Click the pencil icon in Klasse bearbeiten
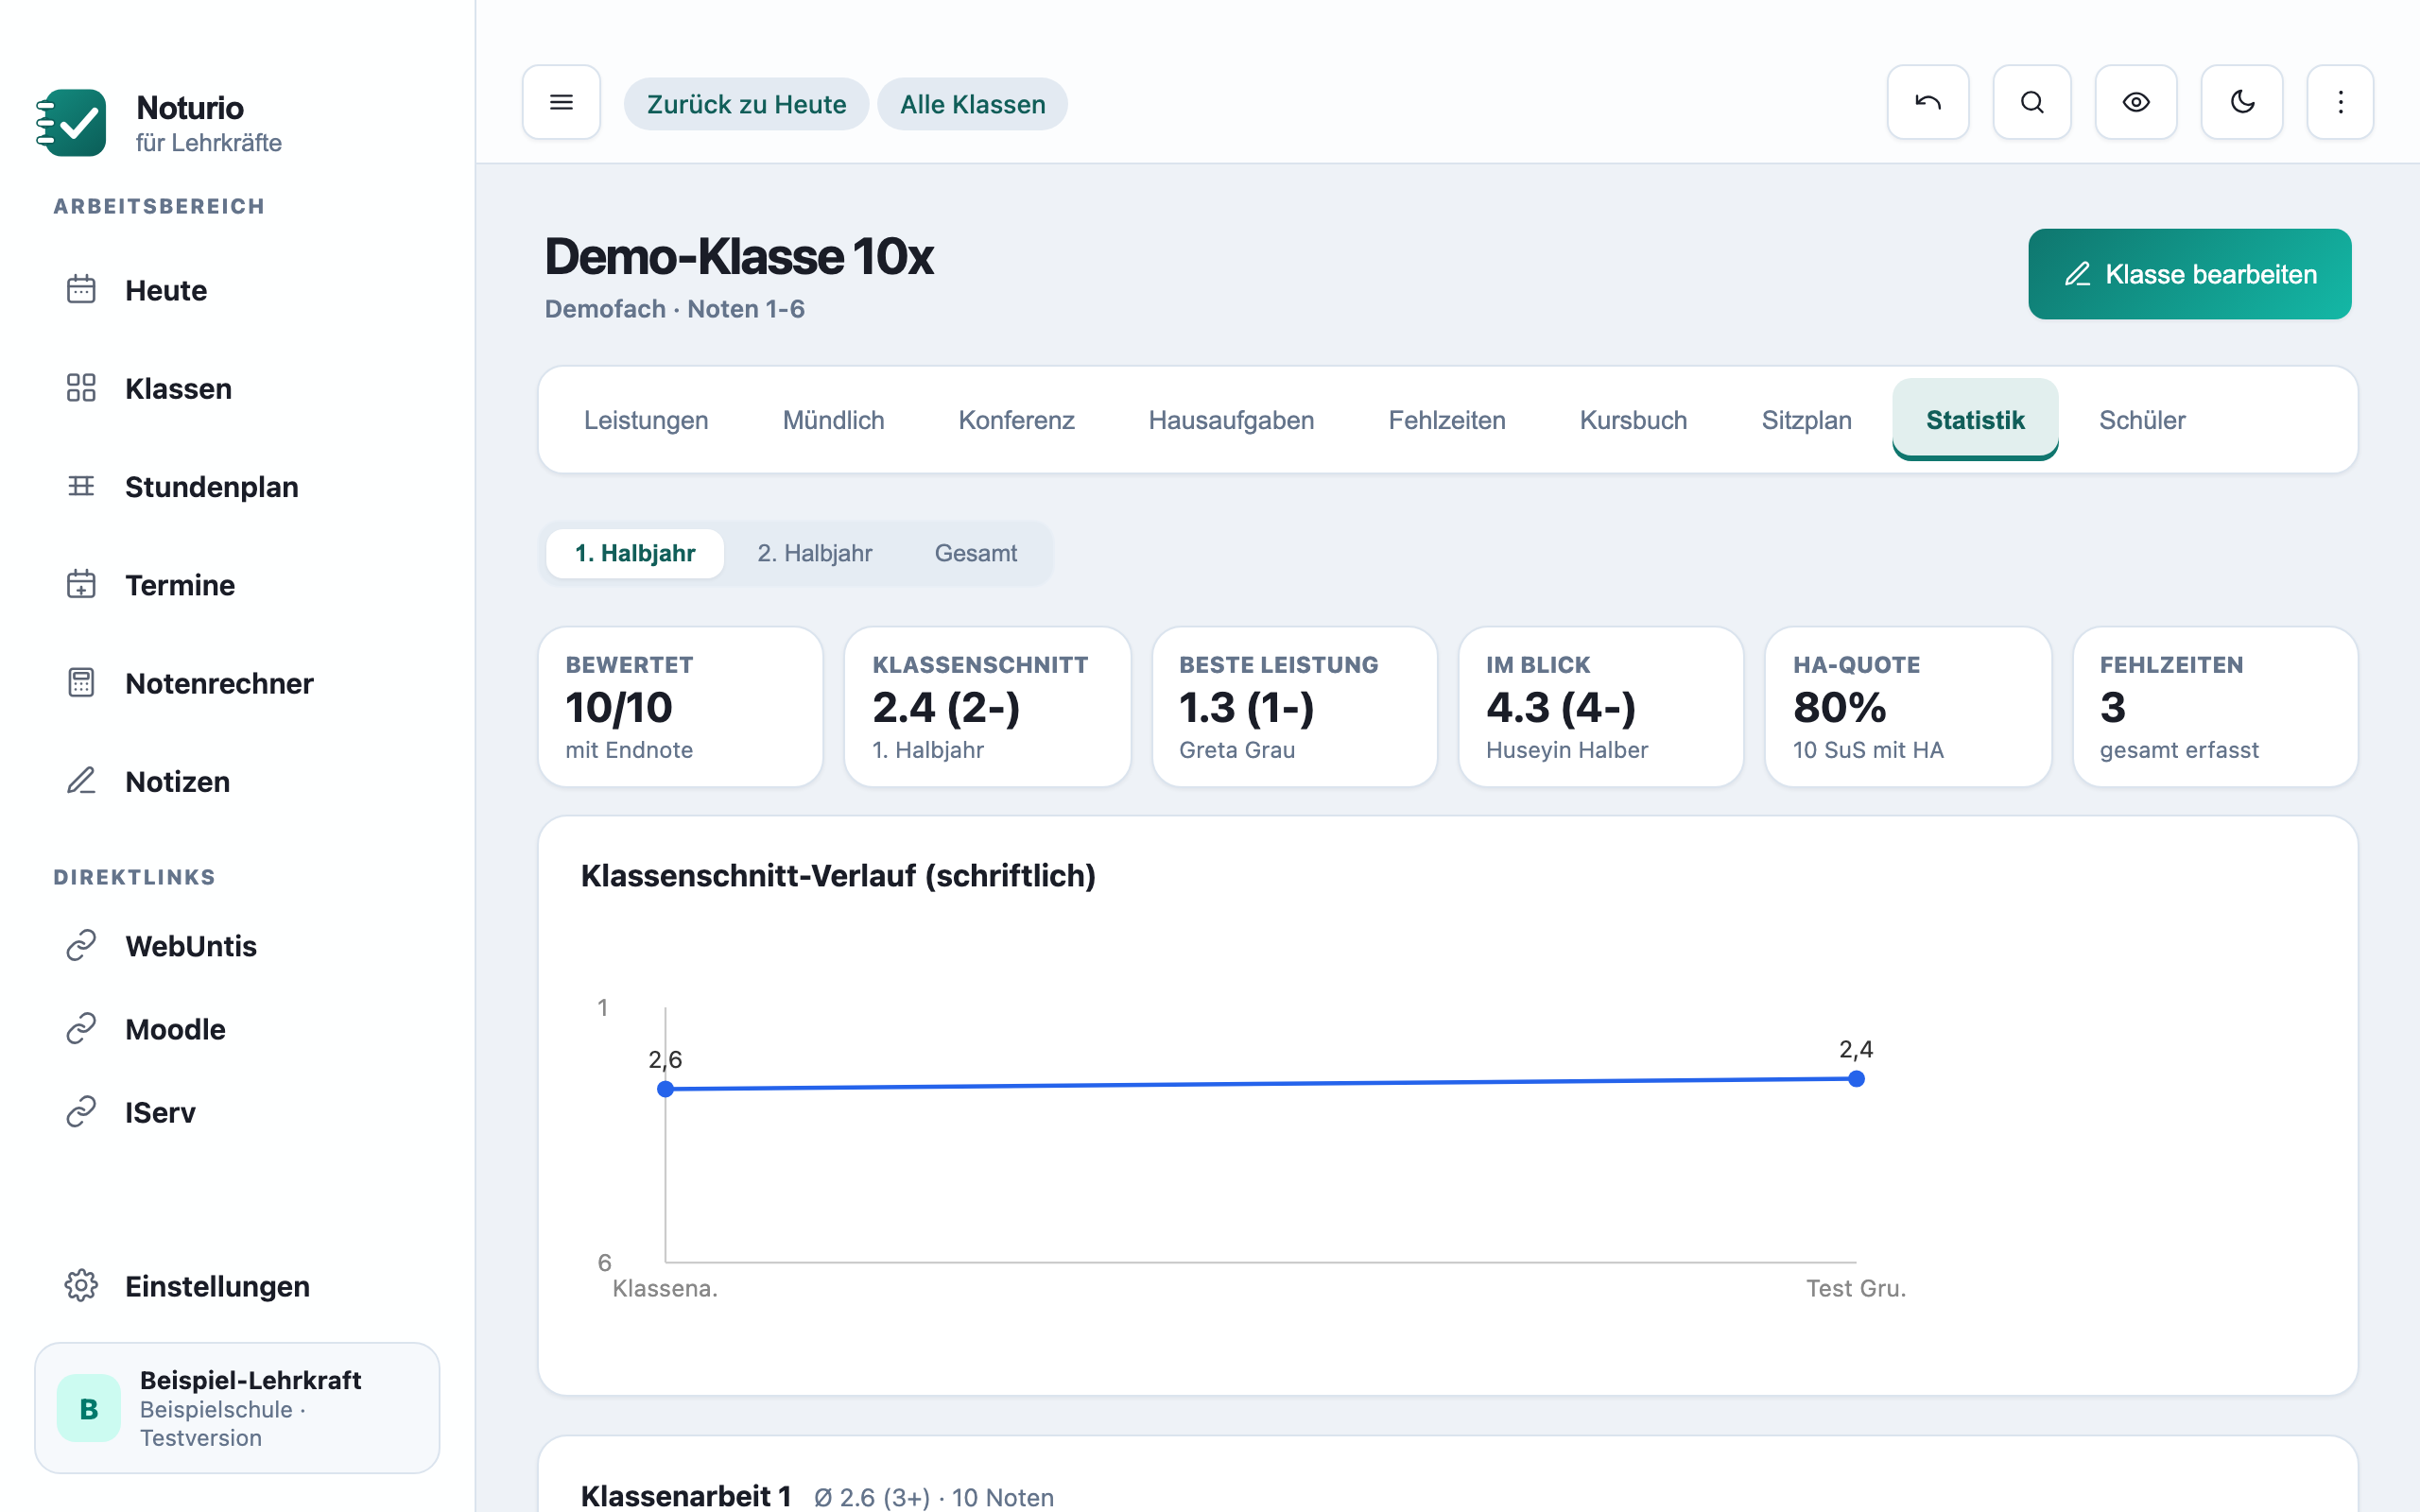This screenshot has height=1512, width=2420. pos(2078,274)
